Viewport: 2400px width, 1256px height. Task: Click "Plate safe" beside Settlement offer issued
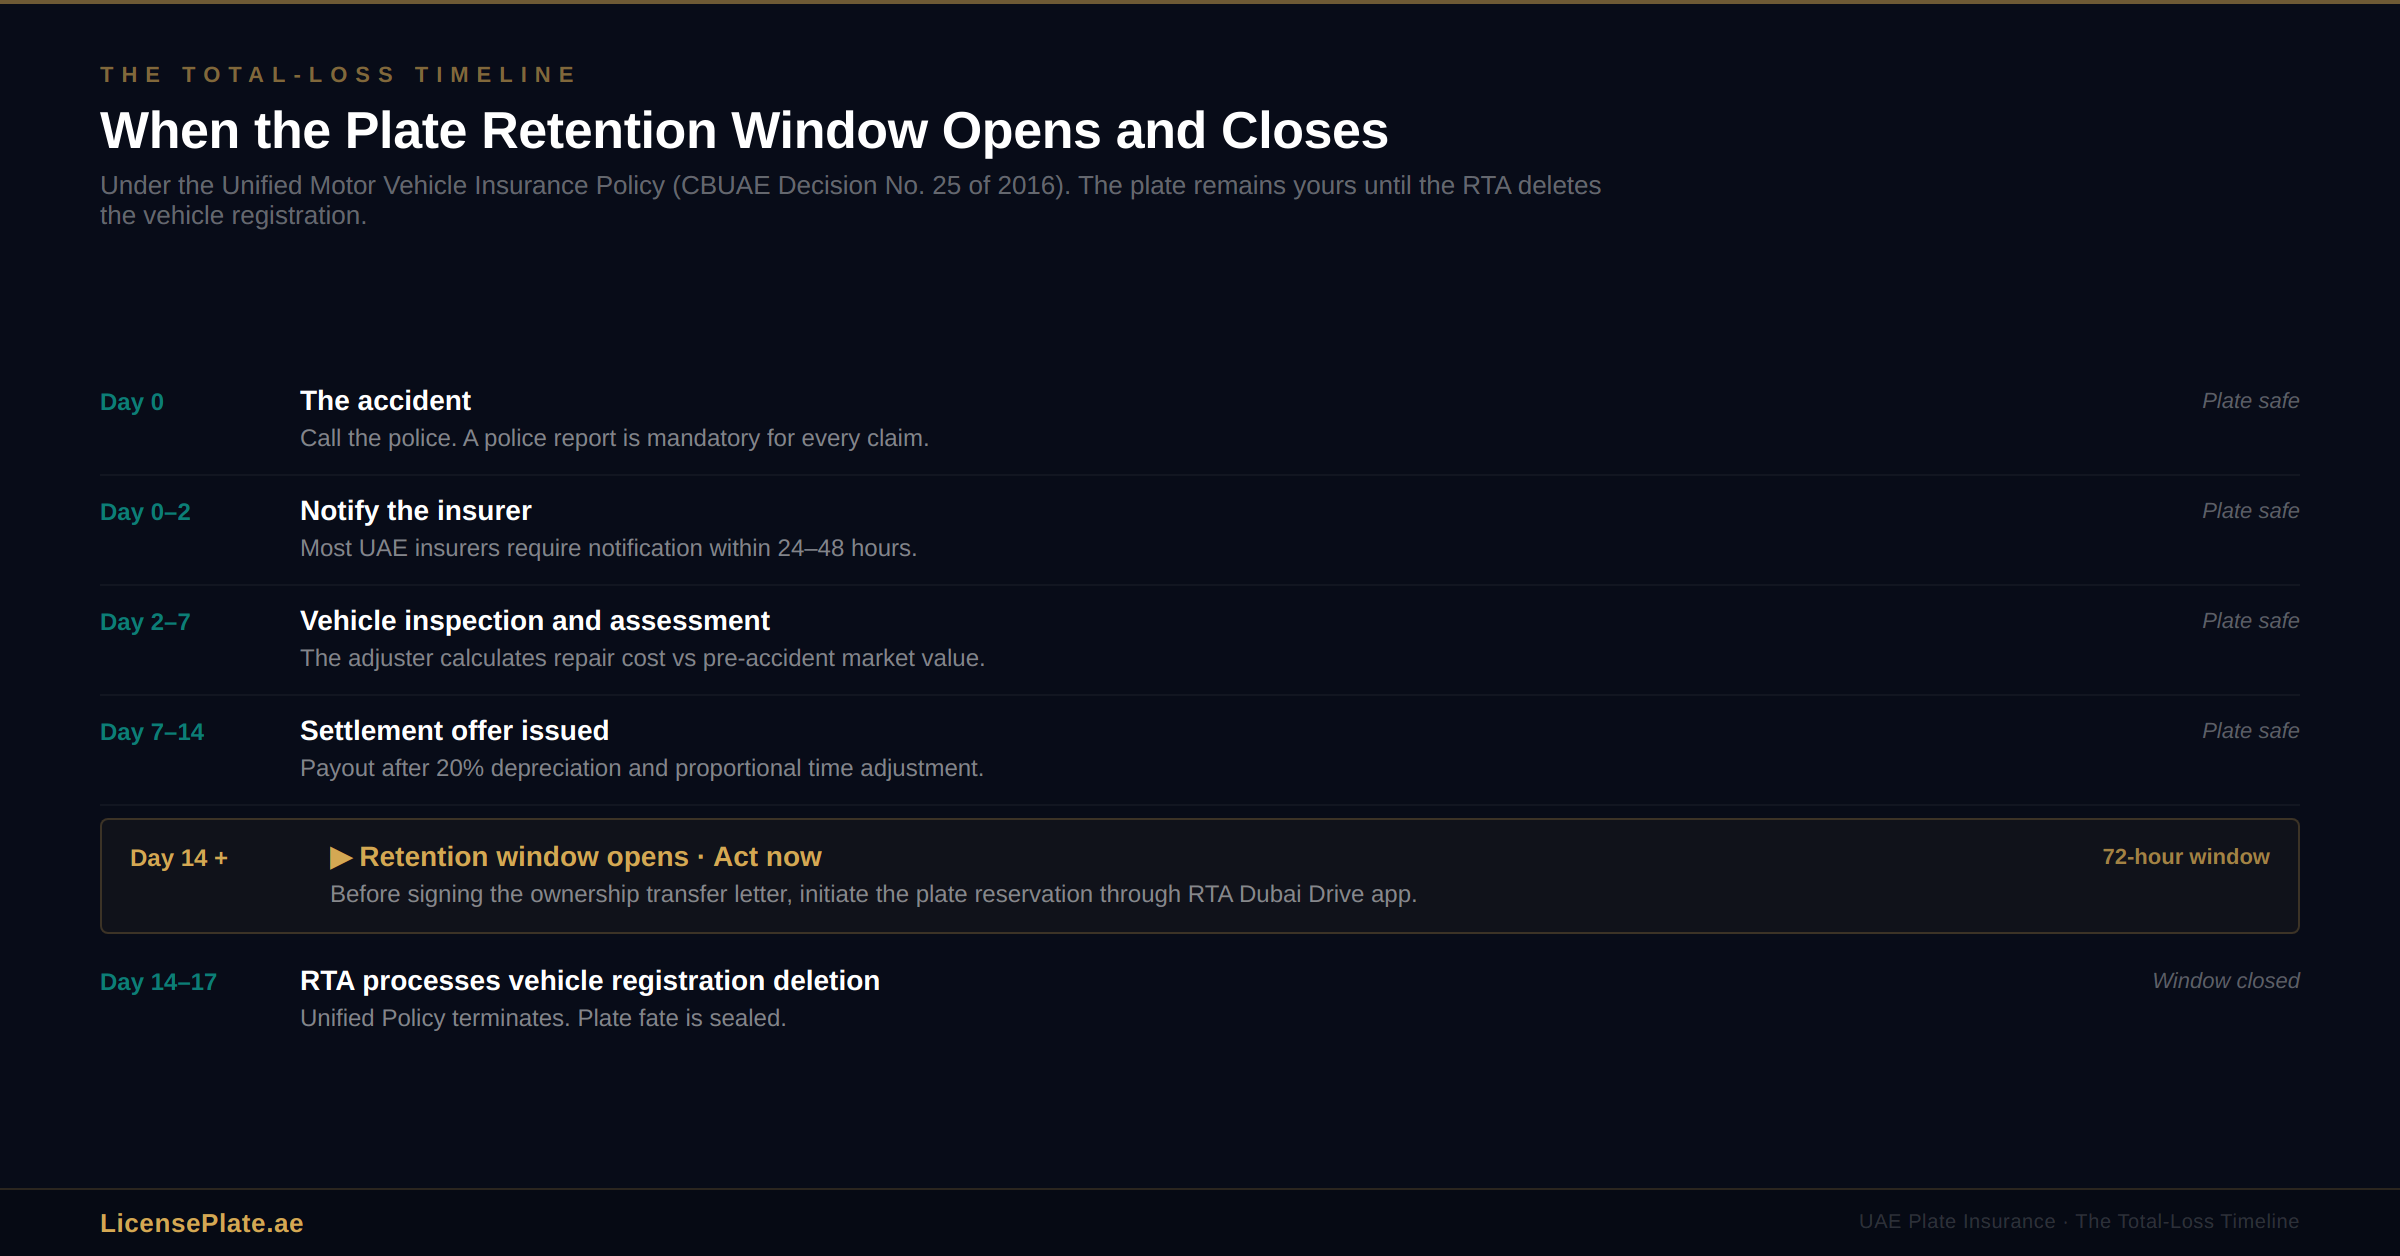coord(2250,731)
